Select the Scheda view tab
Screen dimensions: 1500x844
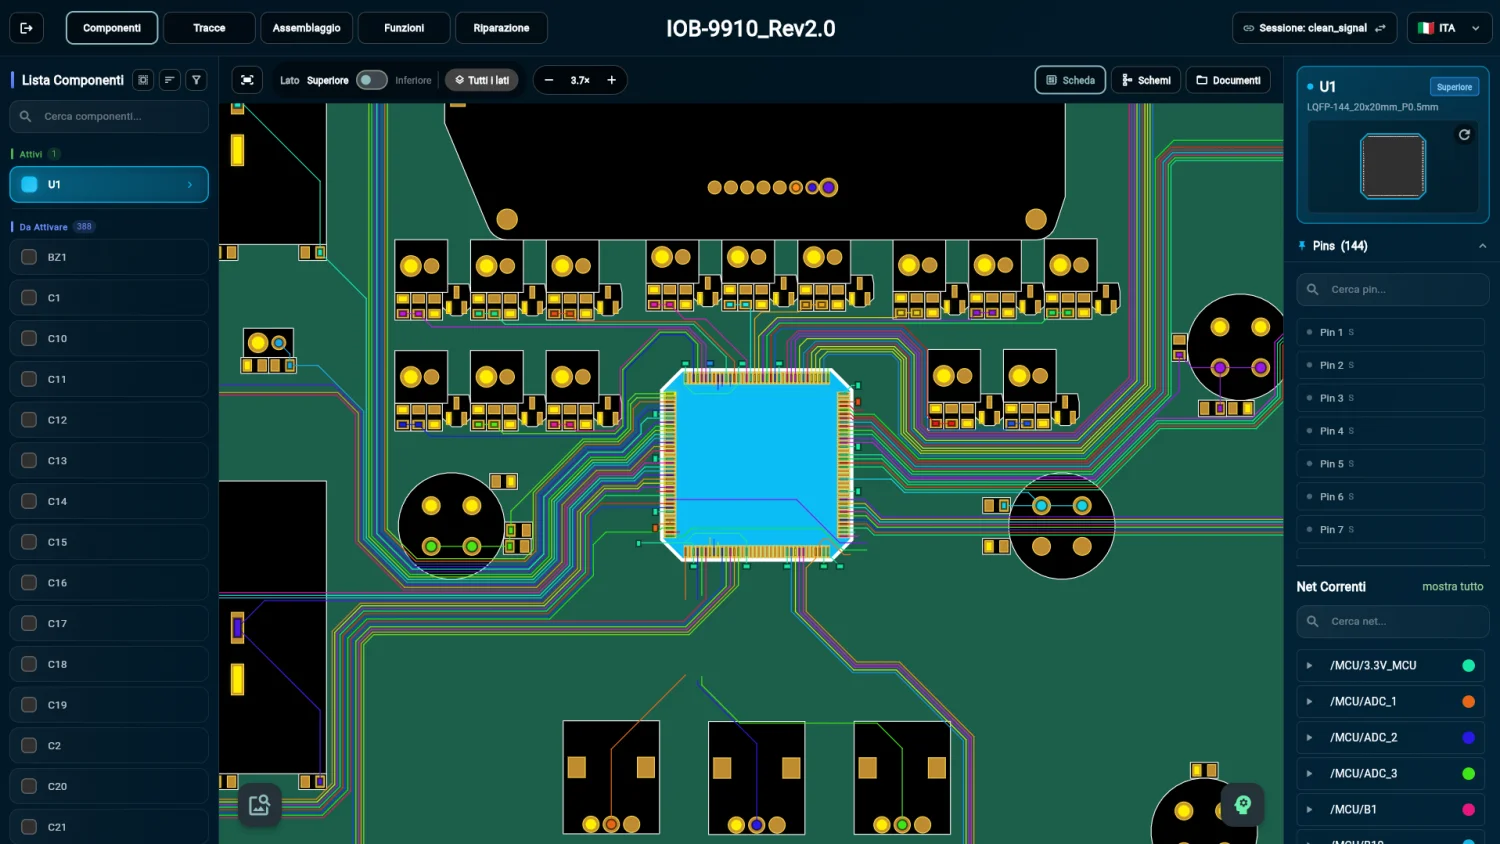[x=1070, y=80]
